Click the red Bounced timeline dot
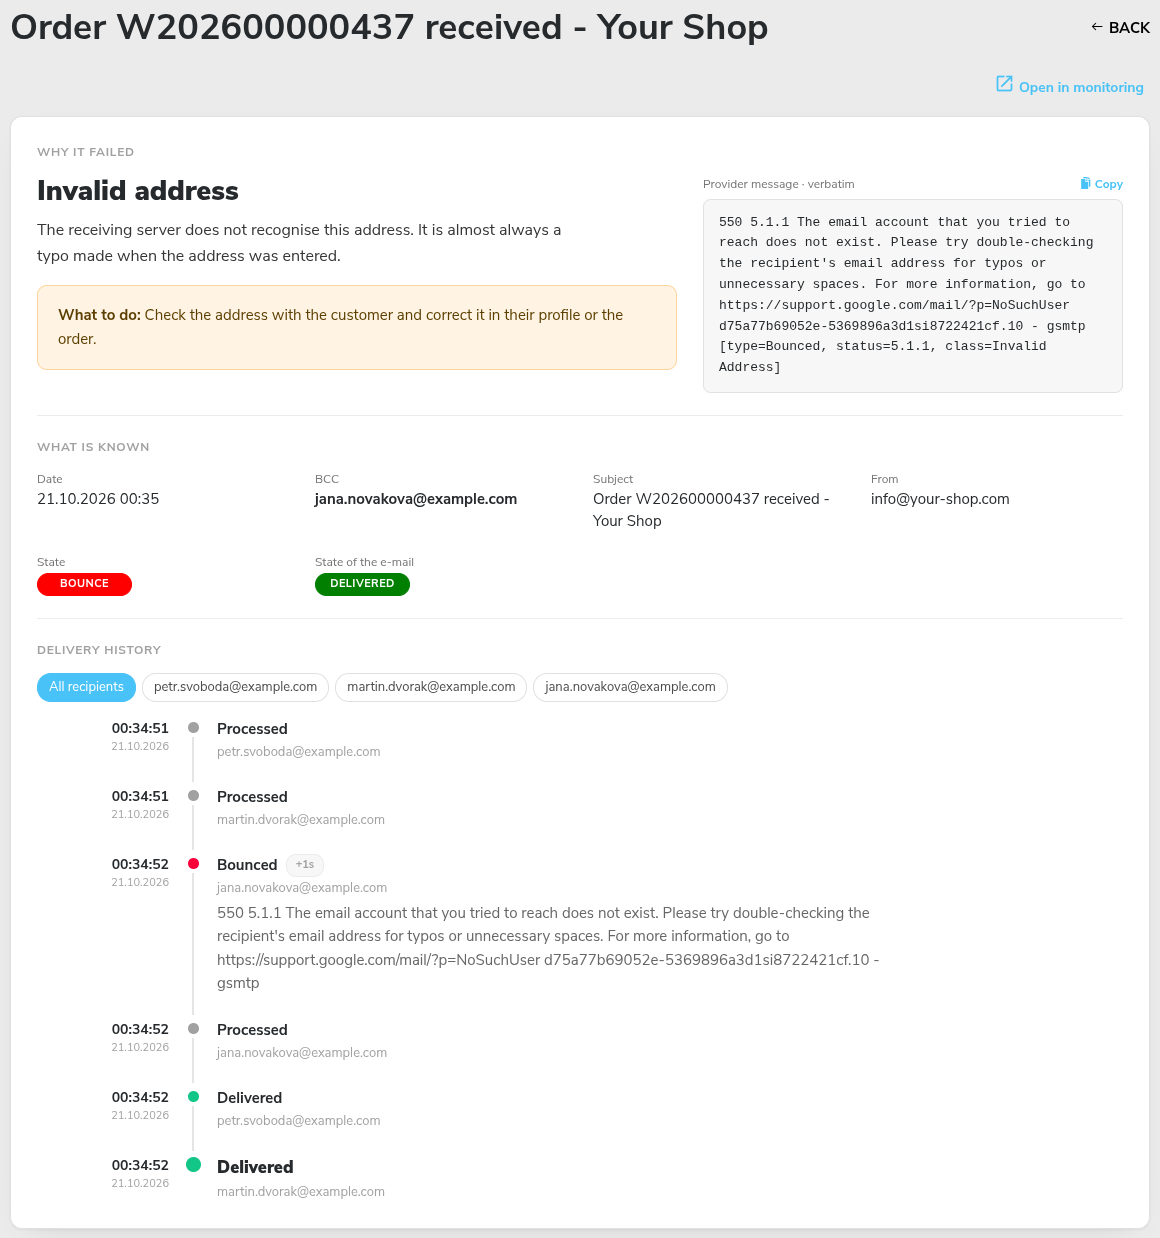The height and width of the screenshot is (1238, 1160). 193,864
